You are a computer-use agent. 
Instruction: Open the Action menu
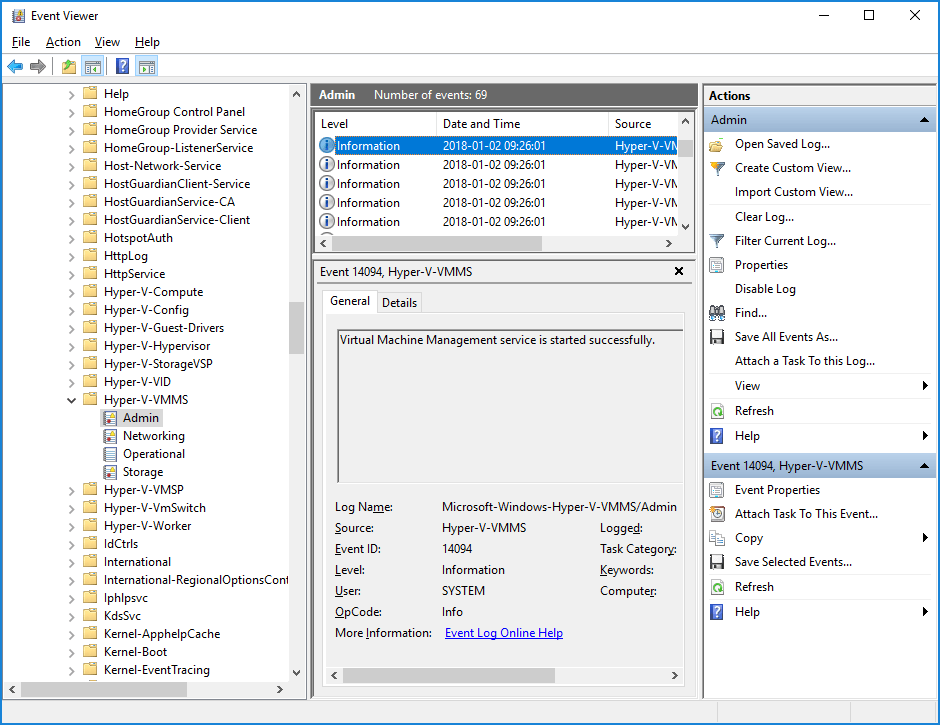63,42
